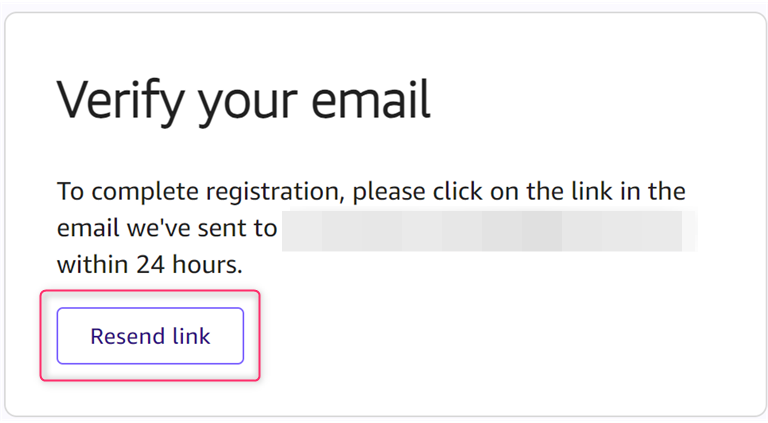
Task: Click the blurred email address
Action: (x=488, y=229)
